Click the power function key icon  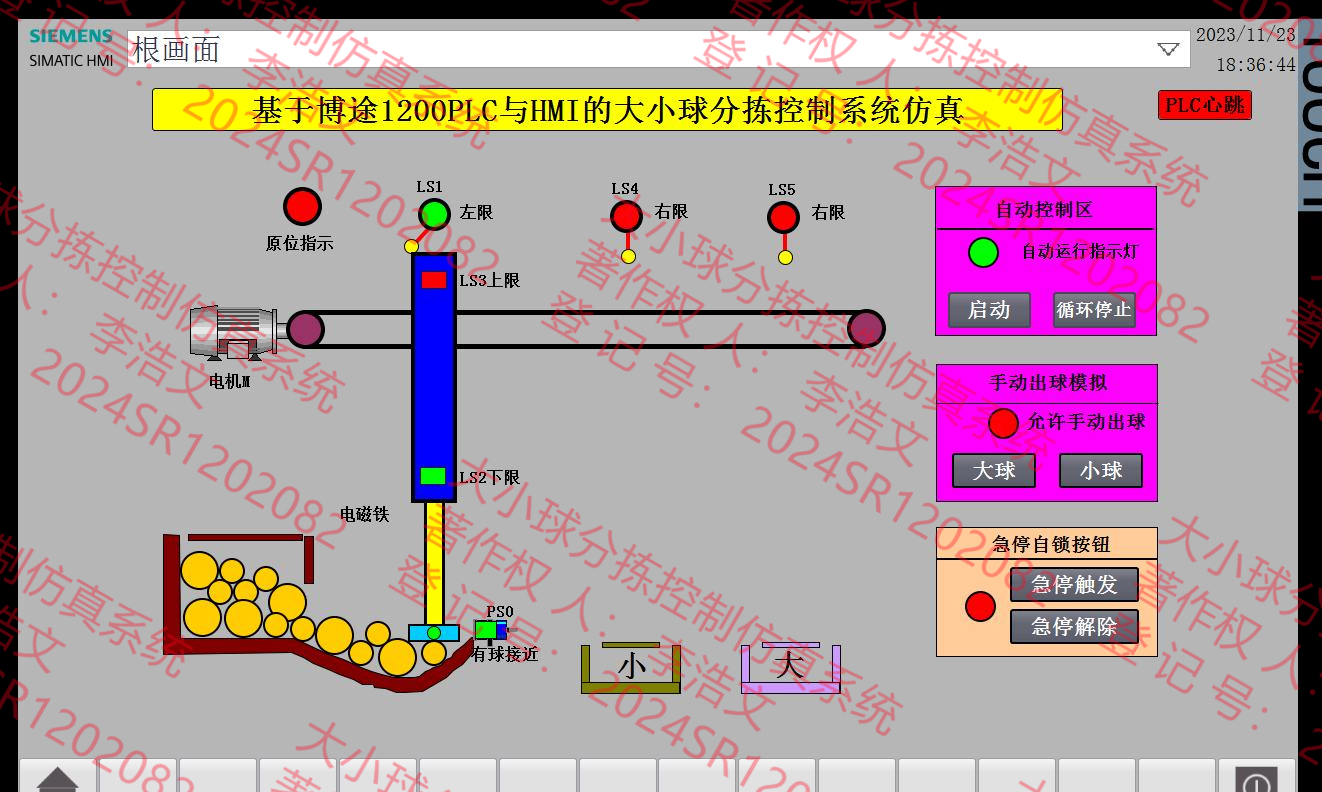click(x=1256, y=779)
